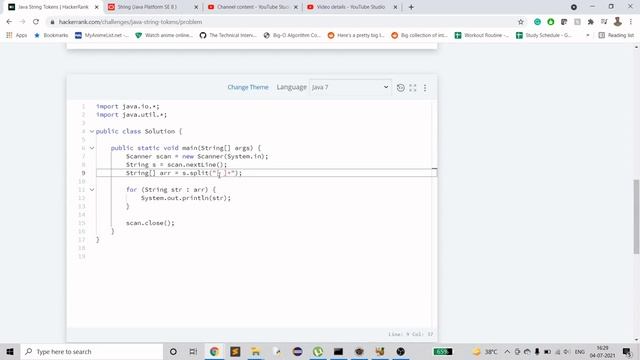Open Windows Start menu
640x360 pixels.
coord(10,351)
